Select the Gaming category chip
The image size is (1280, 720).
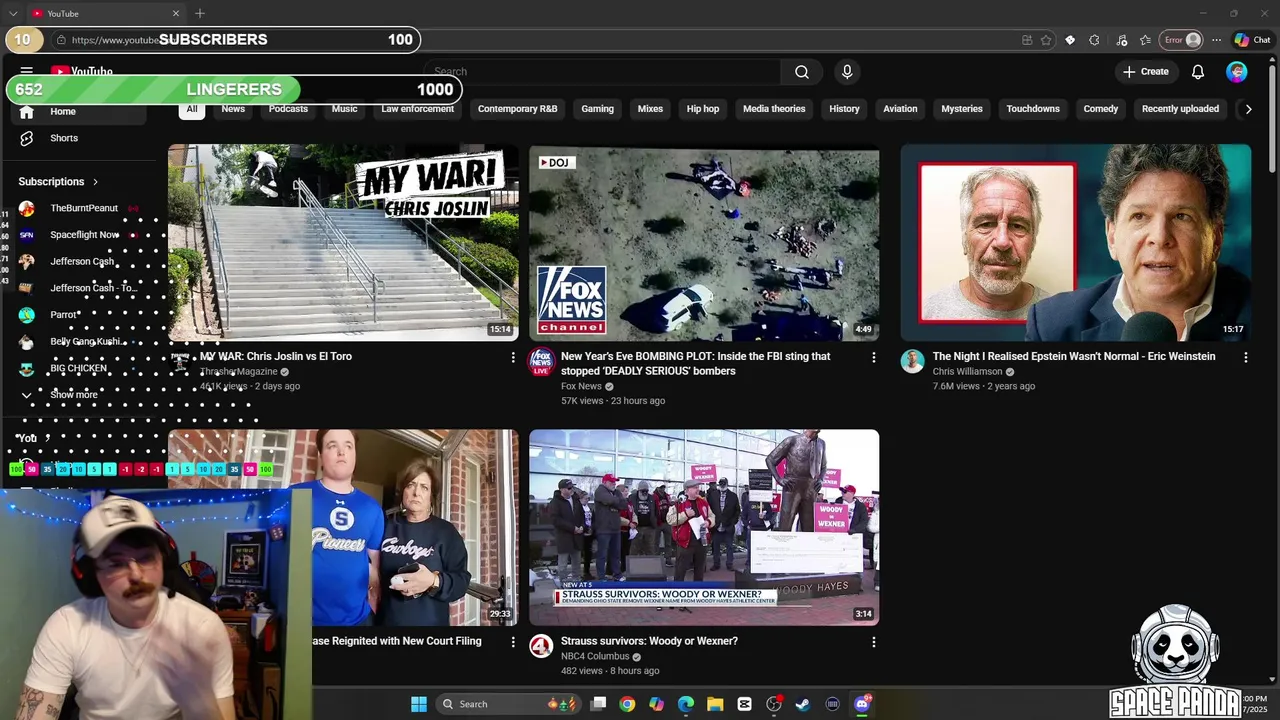(597, 109)
